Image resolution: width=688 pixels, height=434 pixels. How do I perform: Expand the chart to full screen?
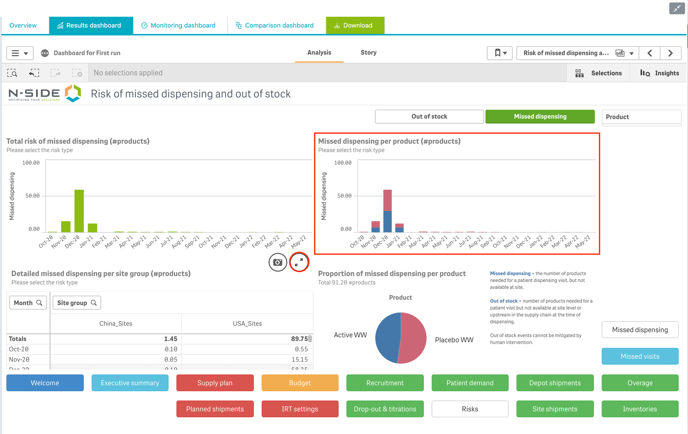(299, 262)
